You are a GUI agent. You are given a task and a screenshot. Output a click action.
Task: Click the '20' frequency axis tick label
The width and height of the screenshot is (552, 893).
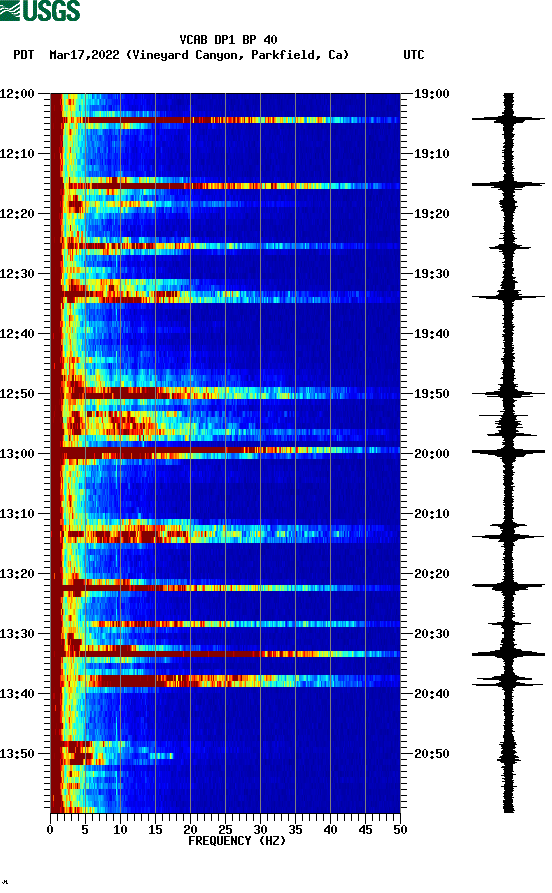coord(190,830)
